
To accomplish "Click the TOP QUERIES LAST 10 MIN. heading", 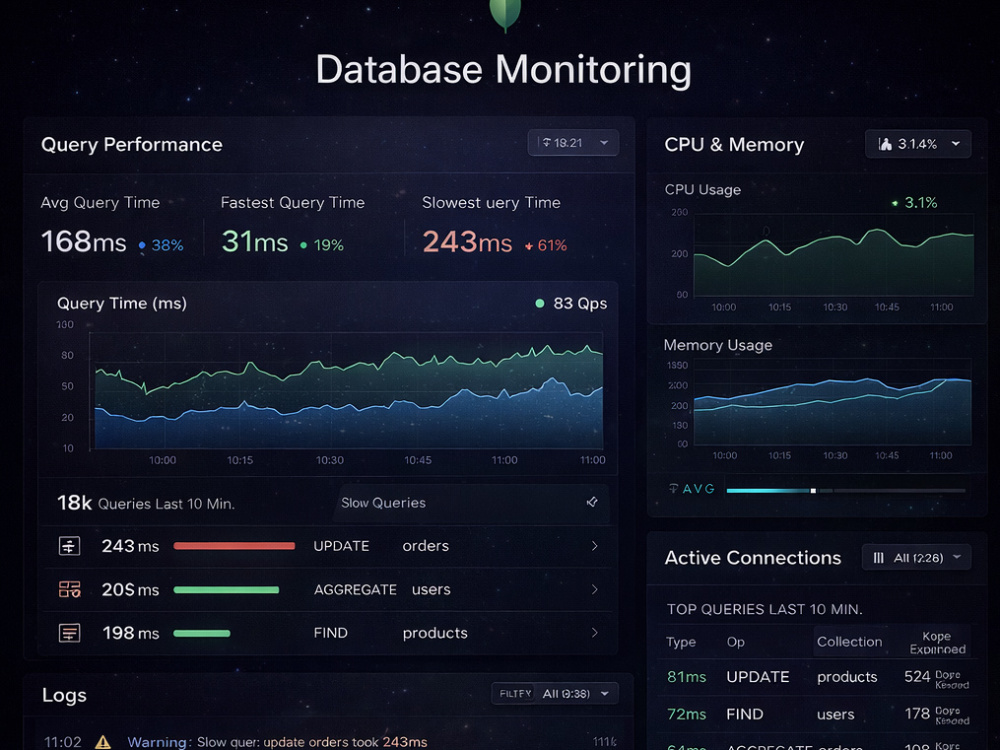I will click(x=765, y=609).
